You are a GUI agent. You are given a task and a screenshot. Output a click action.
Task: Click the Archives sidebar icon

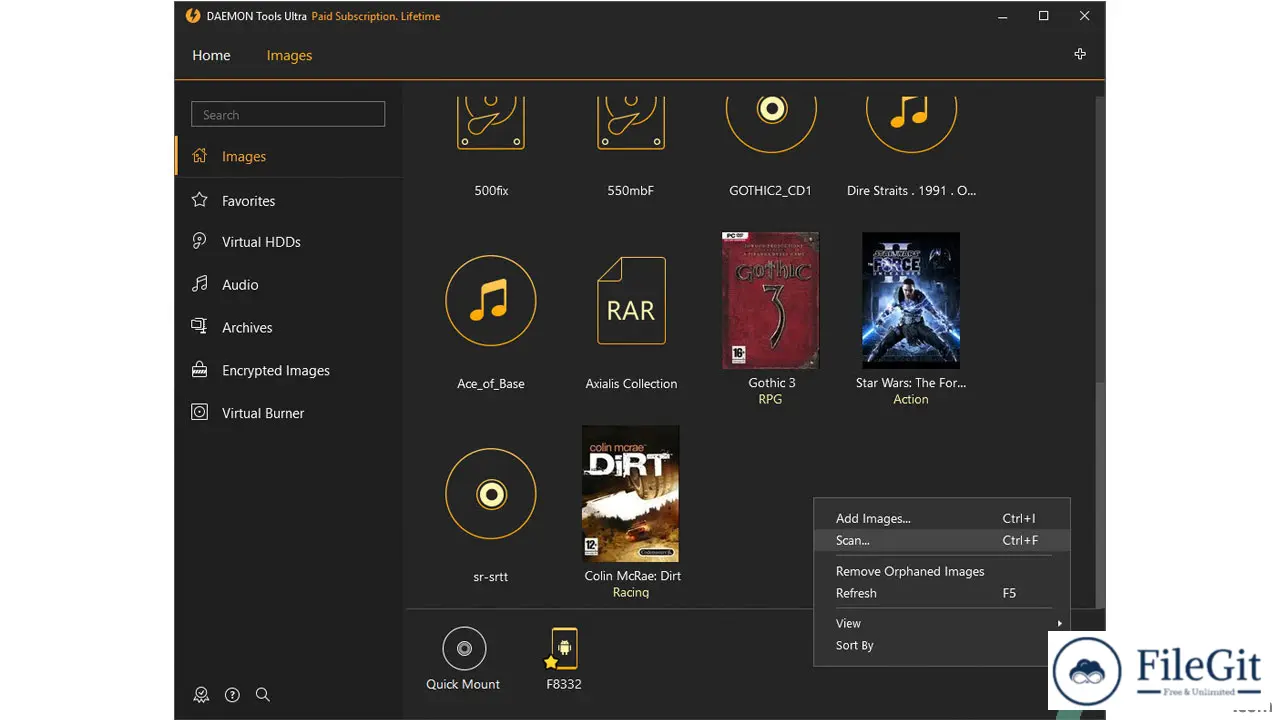click(x=200, y=327)
